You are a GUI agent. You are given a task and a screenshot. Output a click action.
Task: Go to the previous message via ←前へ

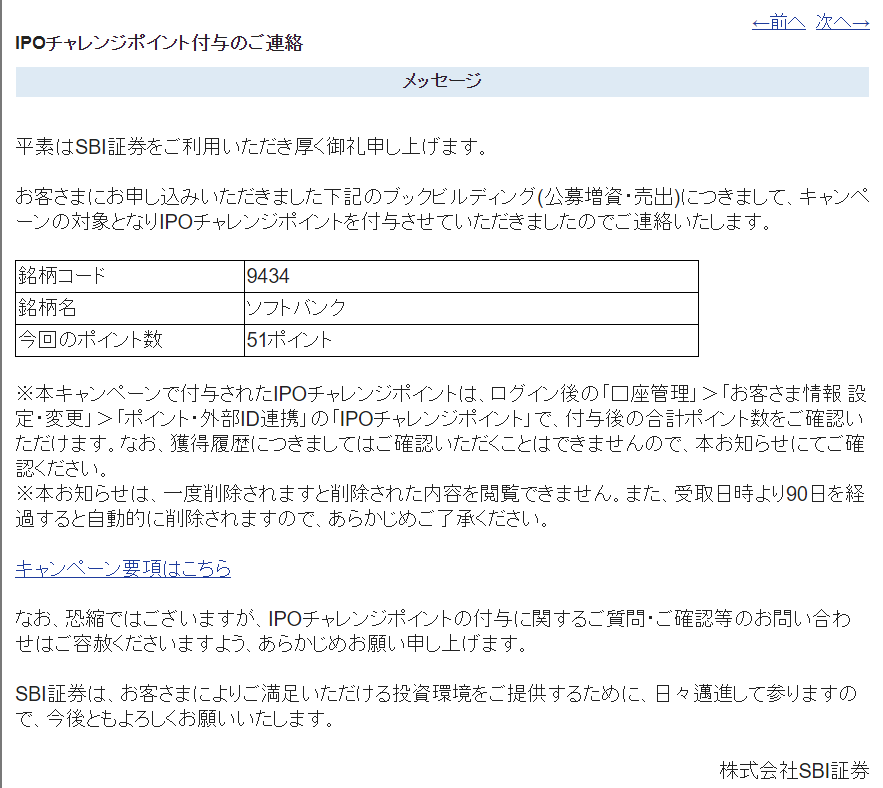click(778, 23)
